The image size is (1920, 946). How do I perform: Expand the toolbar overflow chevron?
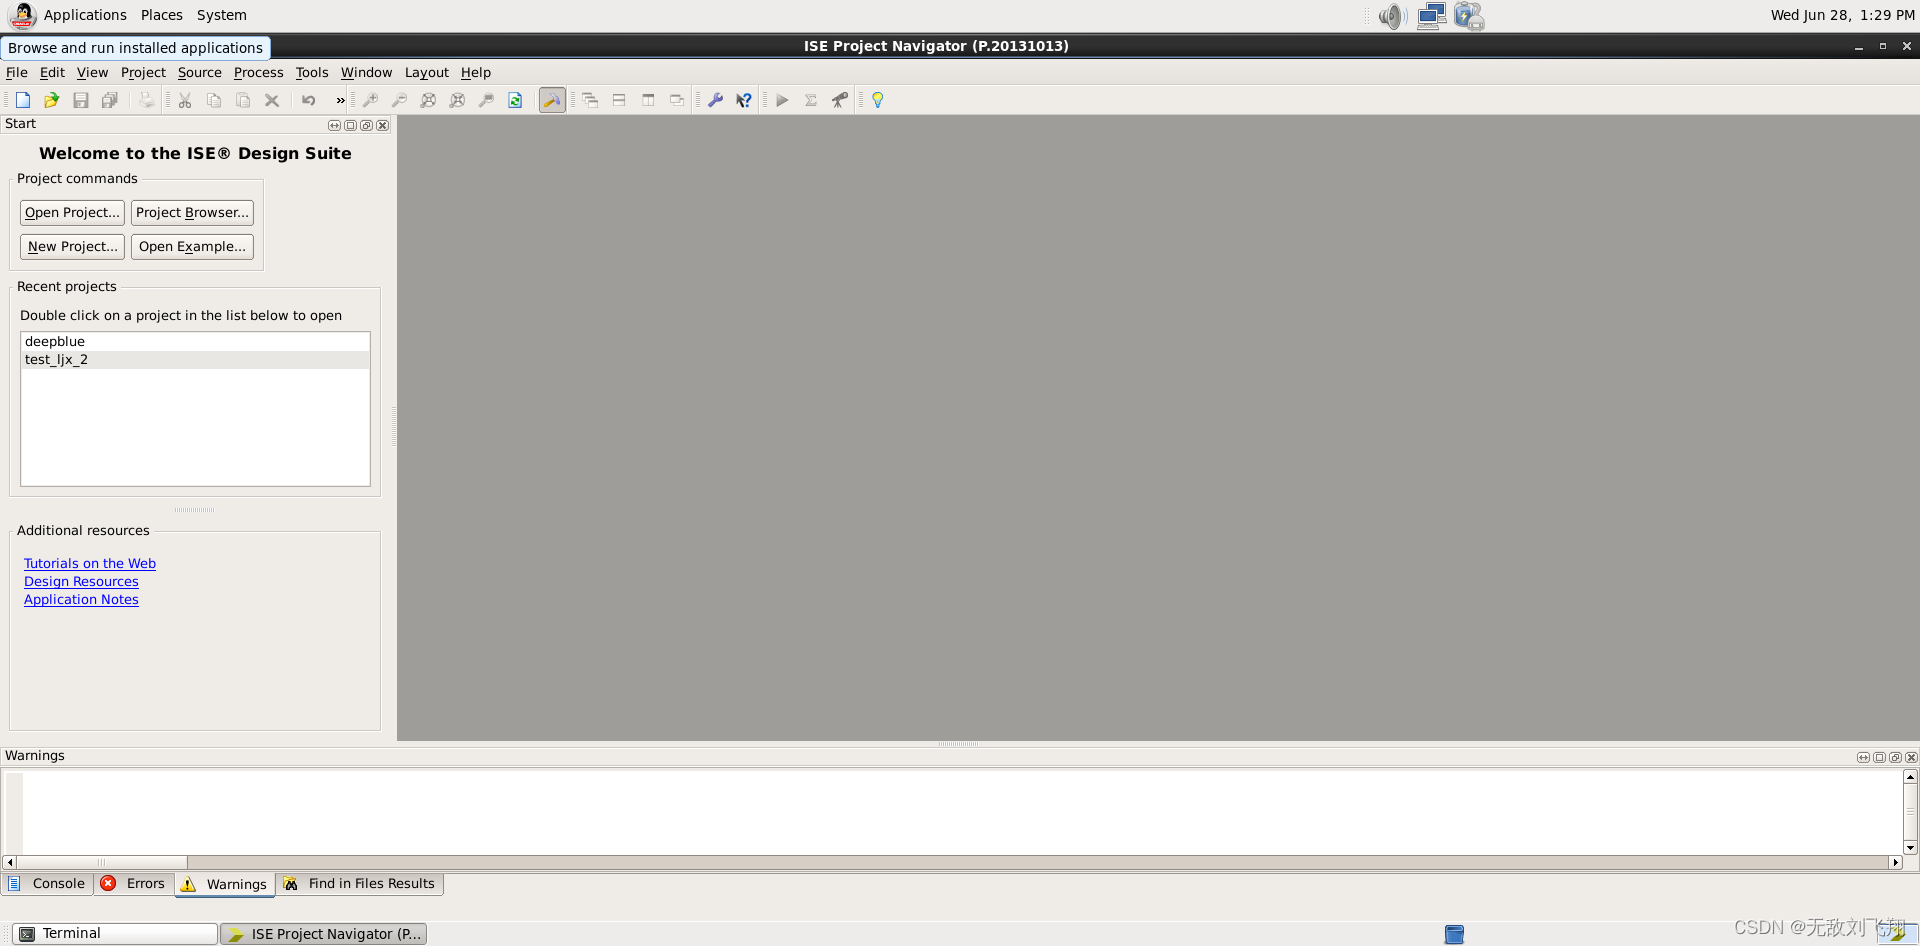coord(340,100)
